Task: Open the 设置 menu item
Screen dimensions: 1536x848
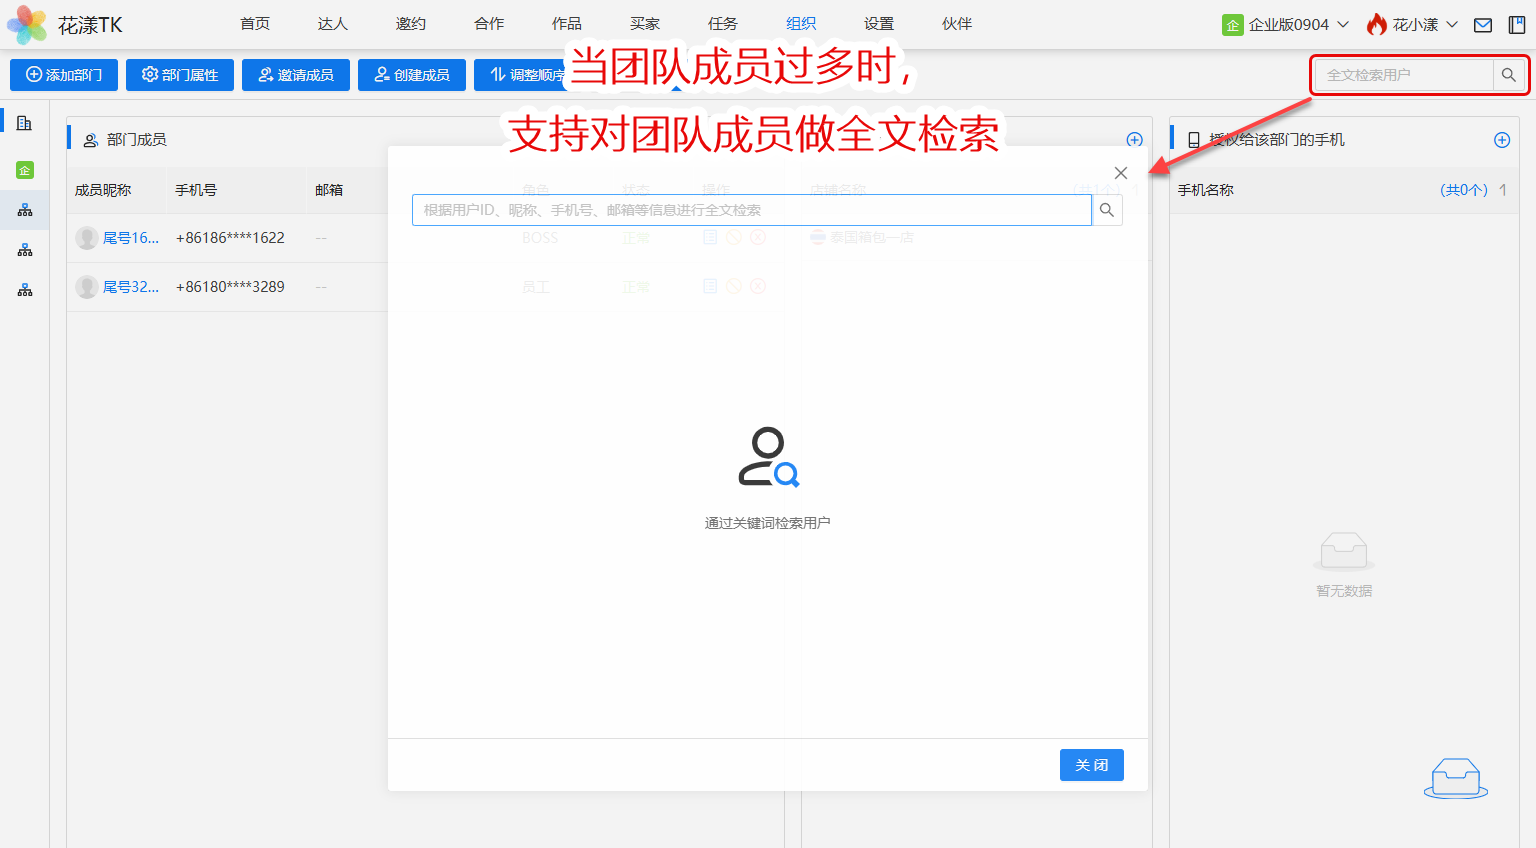Action: tap(879, 24)
